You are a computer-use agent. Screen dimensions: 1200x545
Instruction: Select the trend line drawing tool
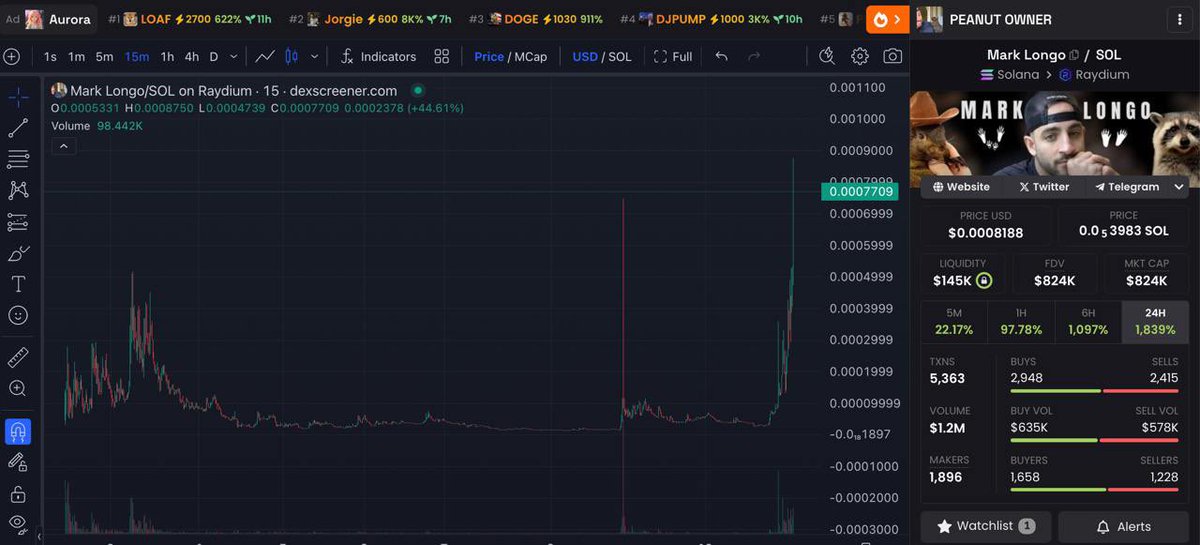click(x=18, y=128)
